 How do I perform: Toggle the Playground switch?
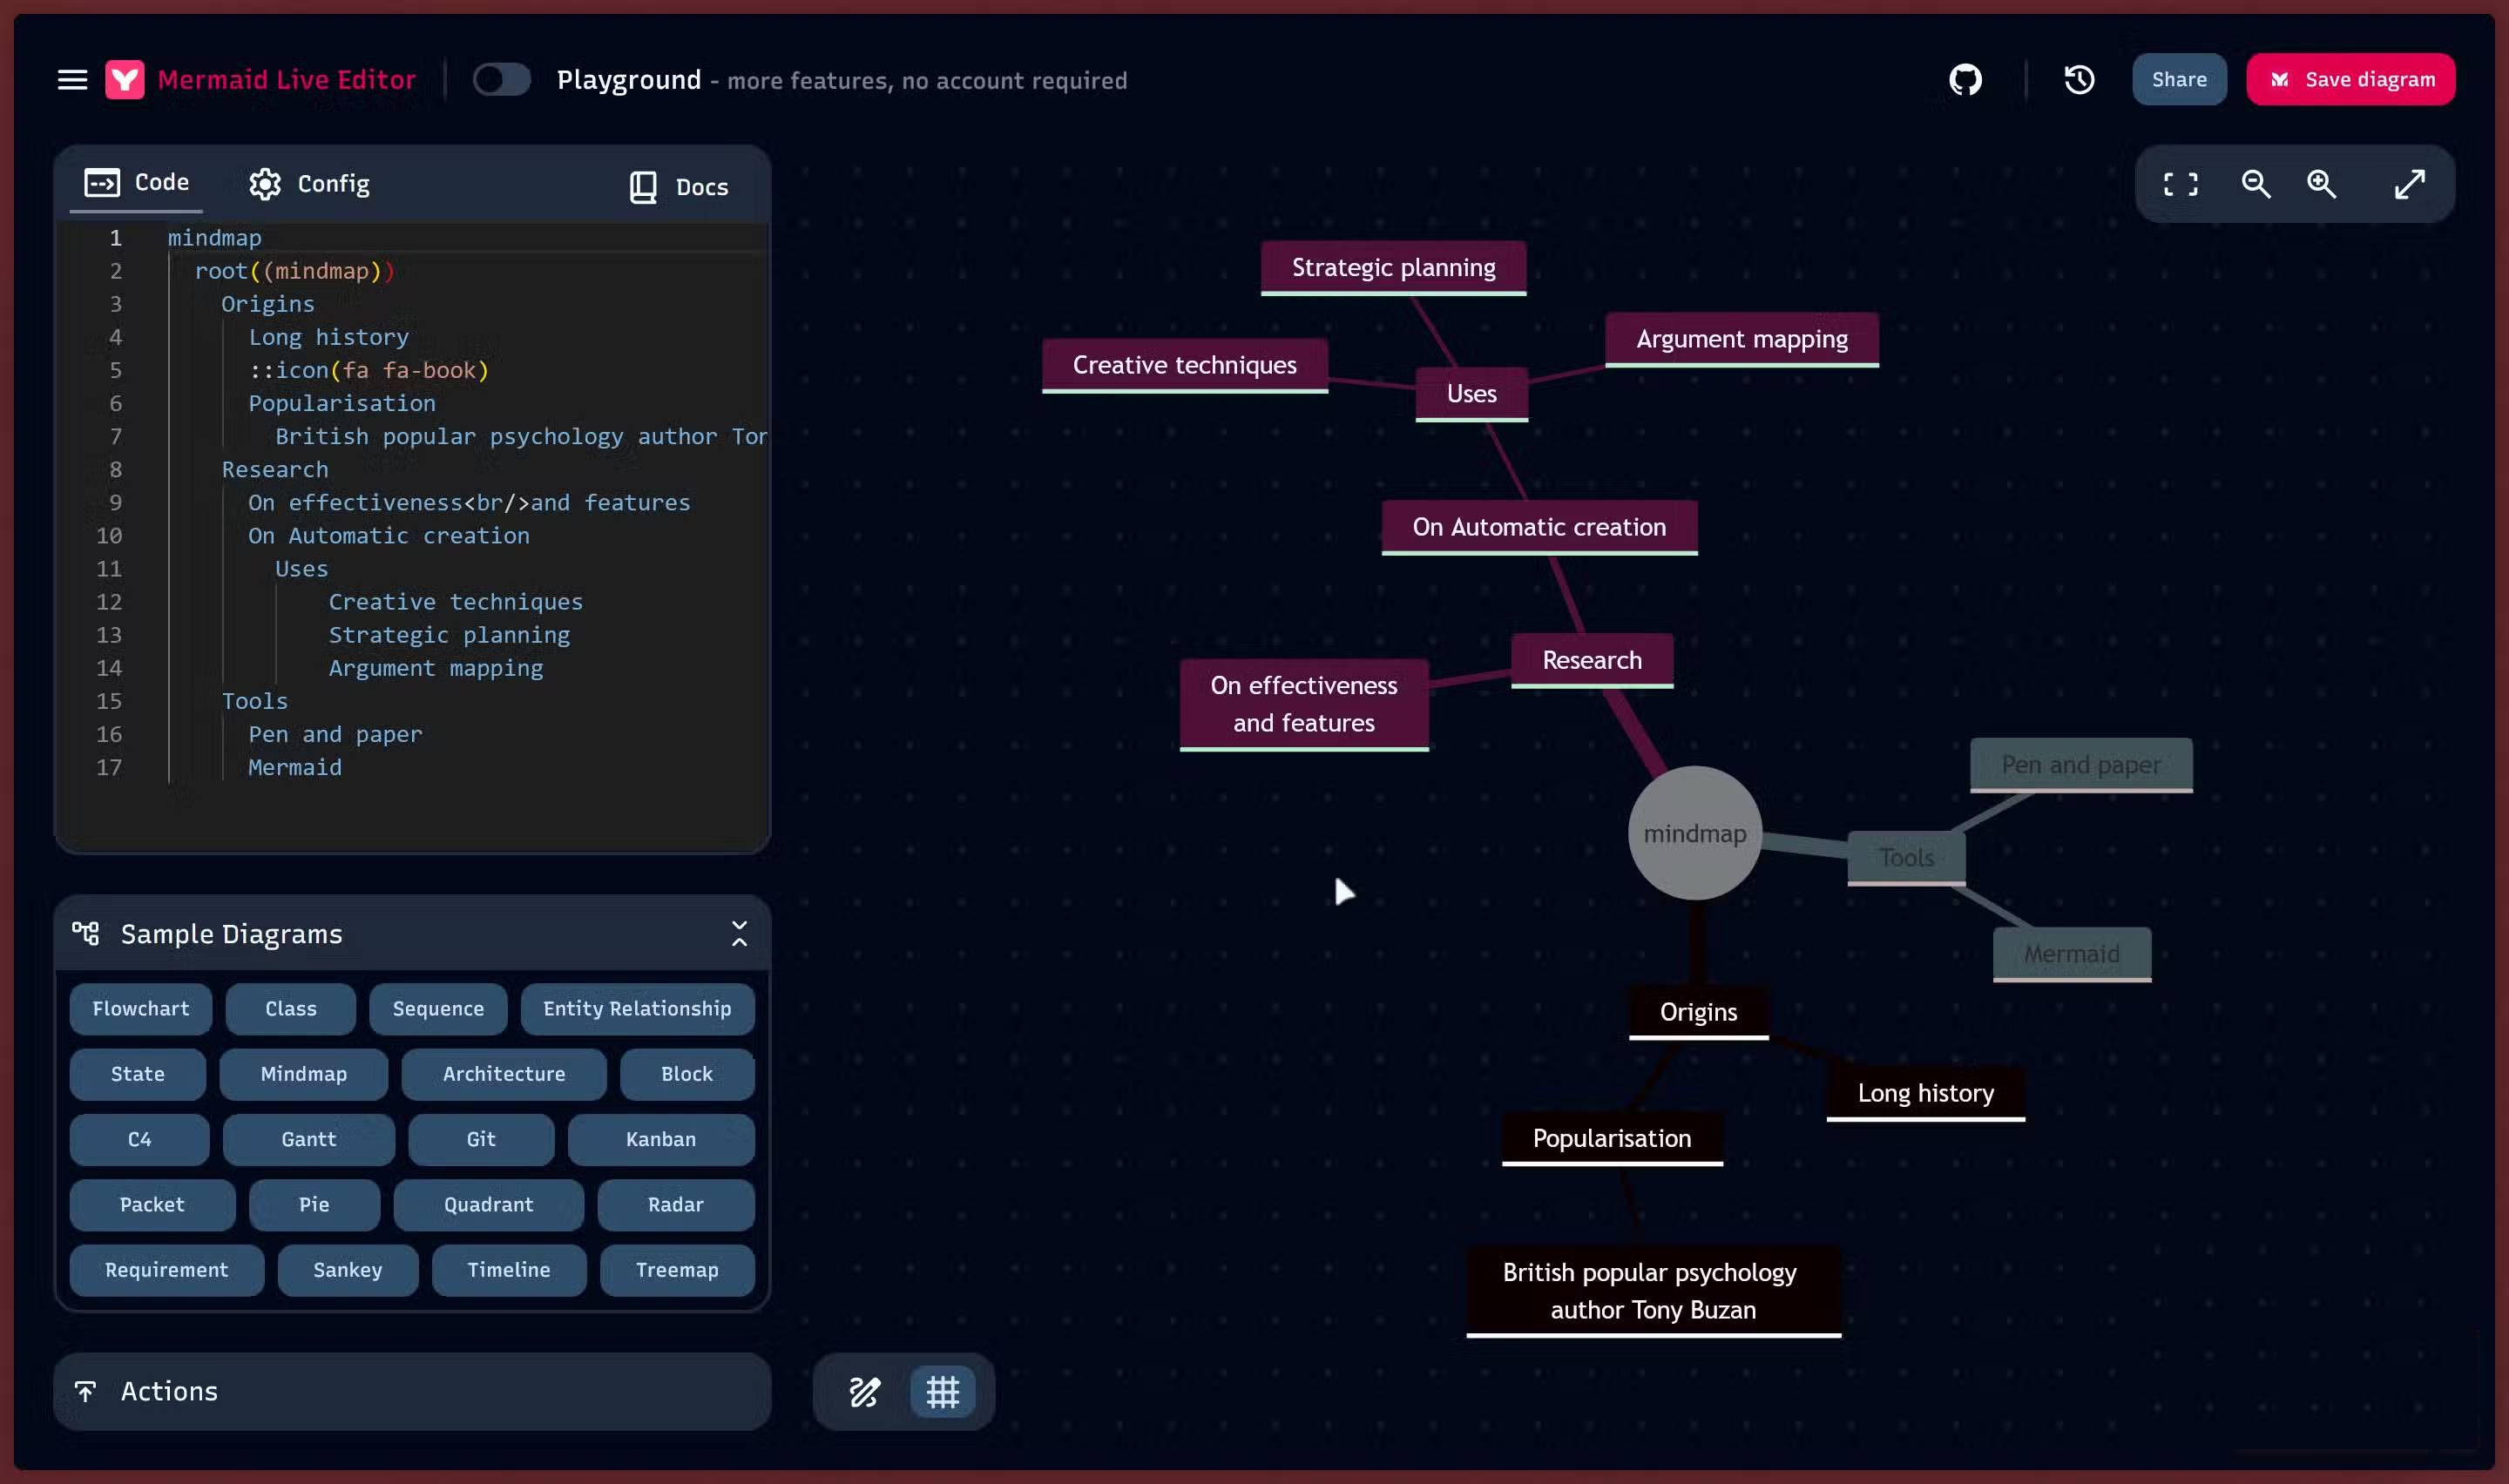501,79
